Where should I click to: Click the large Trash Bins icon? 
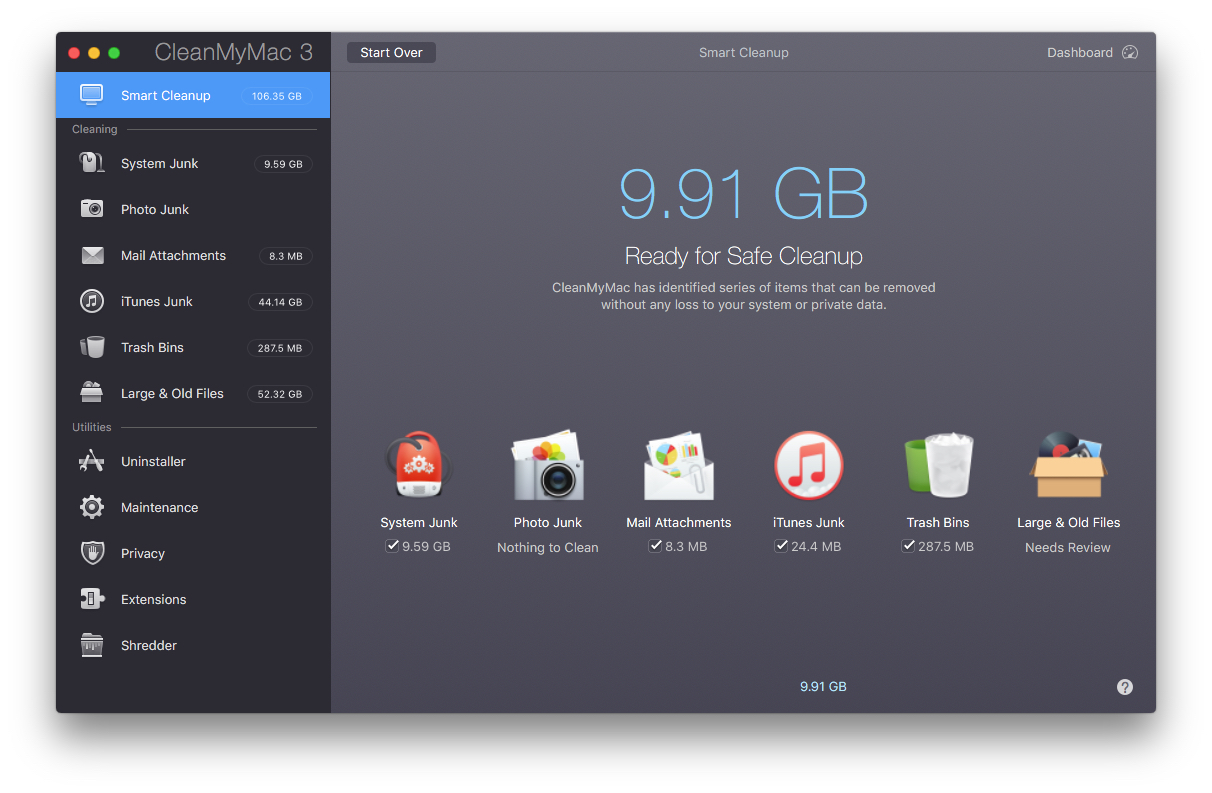click(x=938, y=466)
